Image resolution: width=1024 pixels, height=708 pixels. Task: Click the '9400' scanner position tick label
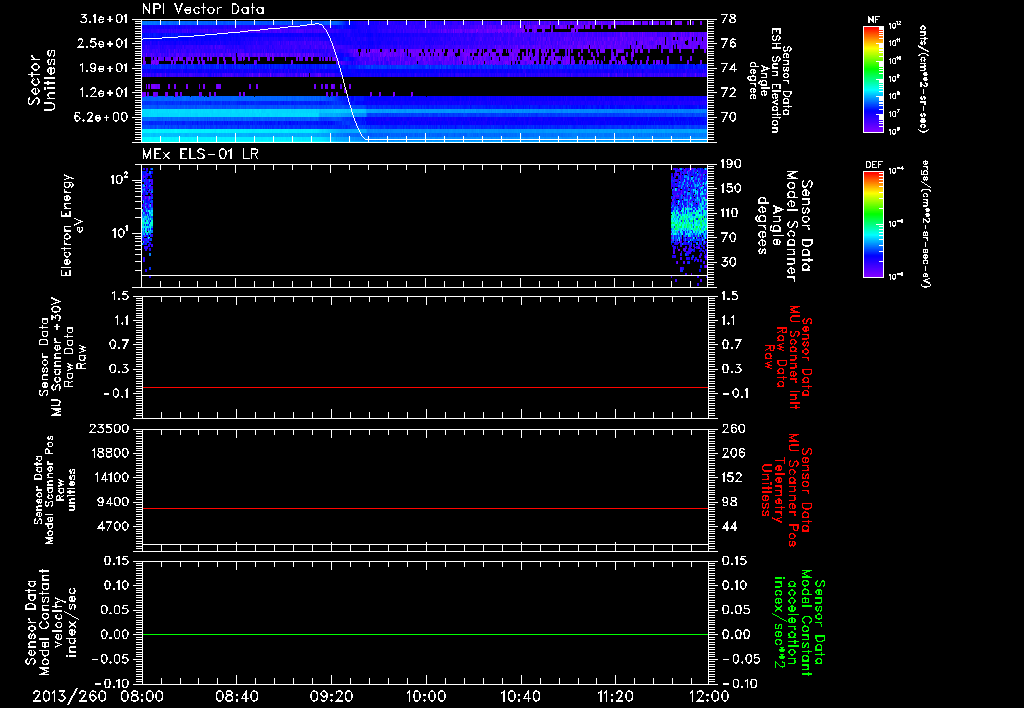[113, 502]
